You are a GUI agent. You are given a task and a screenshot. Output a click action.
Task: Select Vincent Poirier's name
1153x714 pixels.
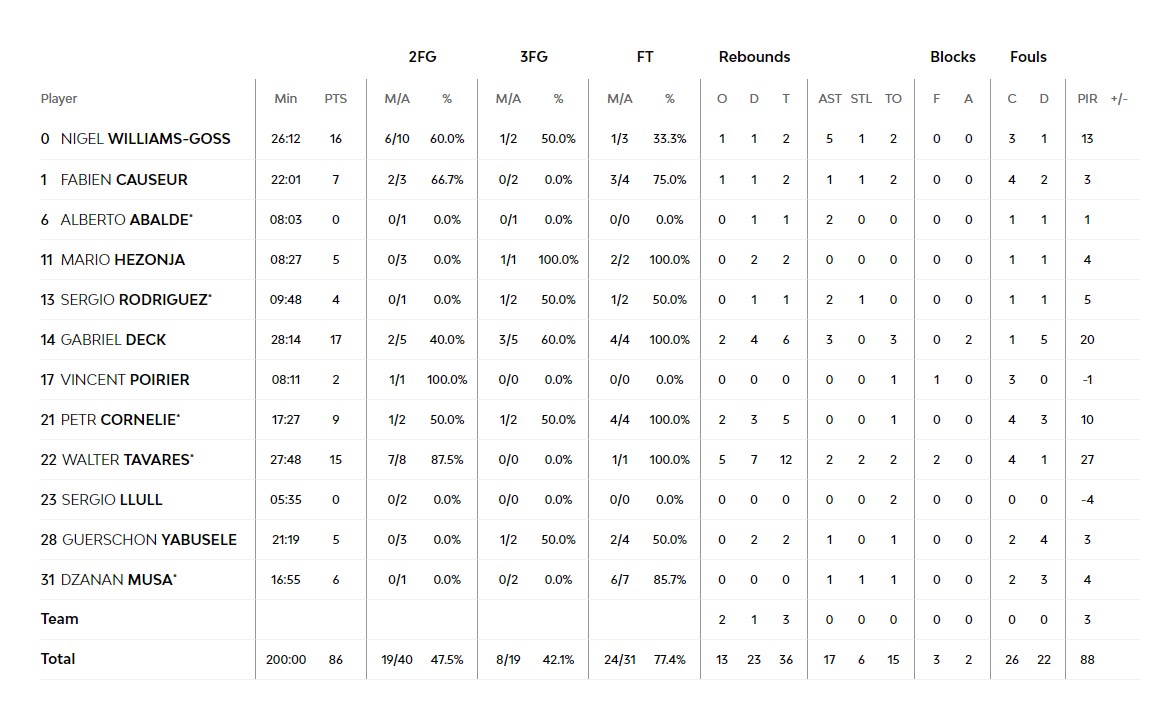click(124, 380)
